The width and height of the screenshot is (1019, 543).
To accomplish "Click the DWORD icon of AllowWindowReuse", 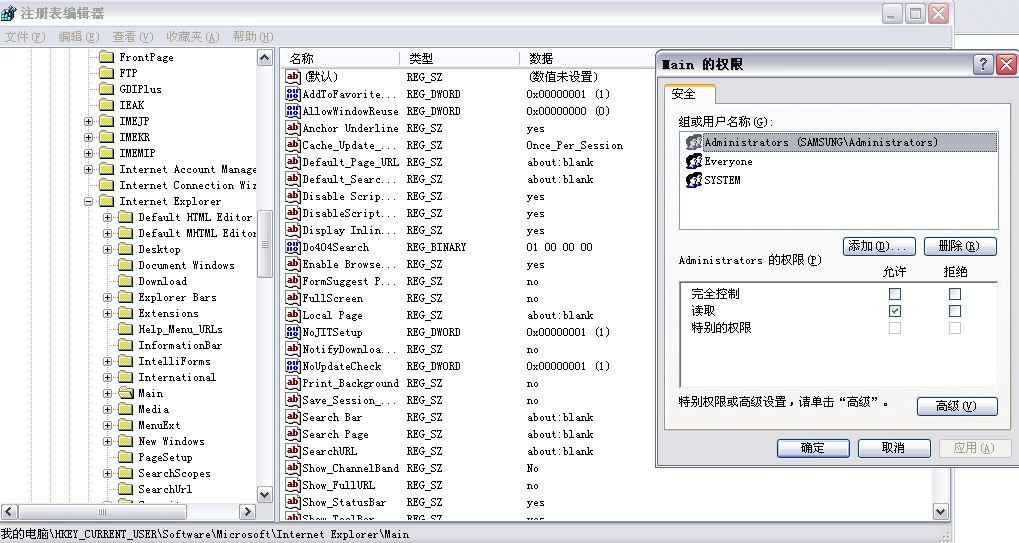I will point(293,111).
